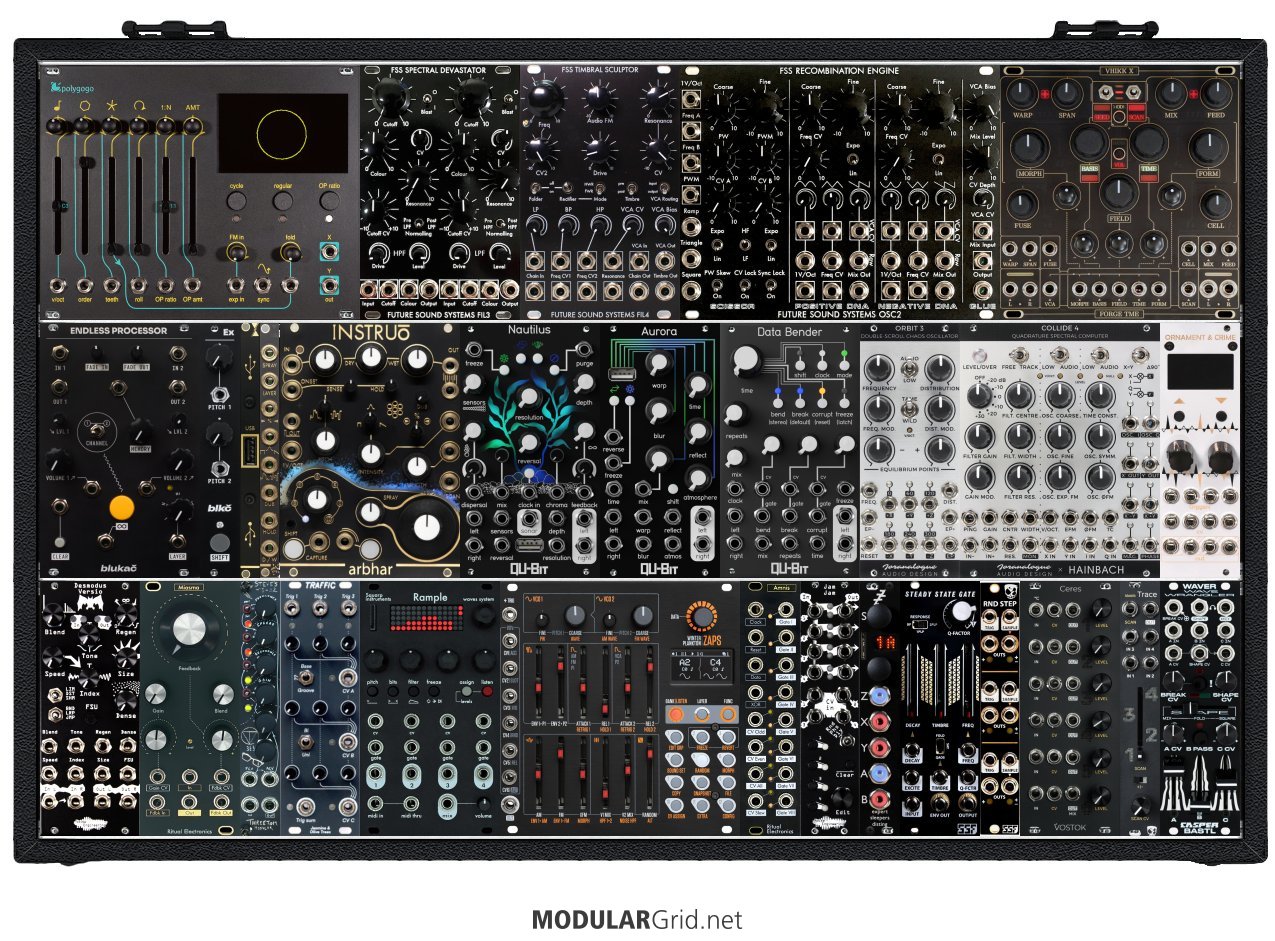Open the MODULARGrid.net link
The height and width of the screenshot is (941, 1275).
click(637, 919)
